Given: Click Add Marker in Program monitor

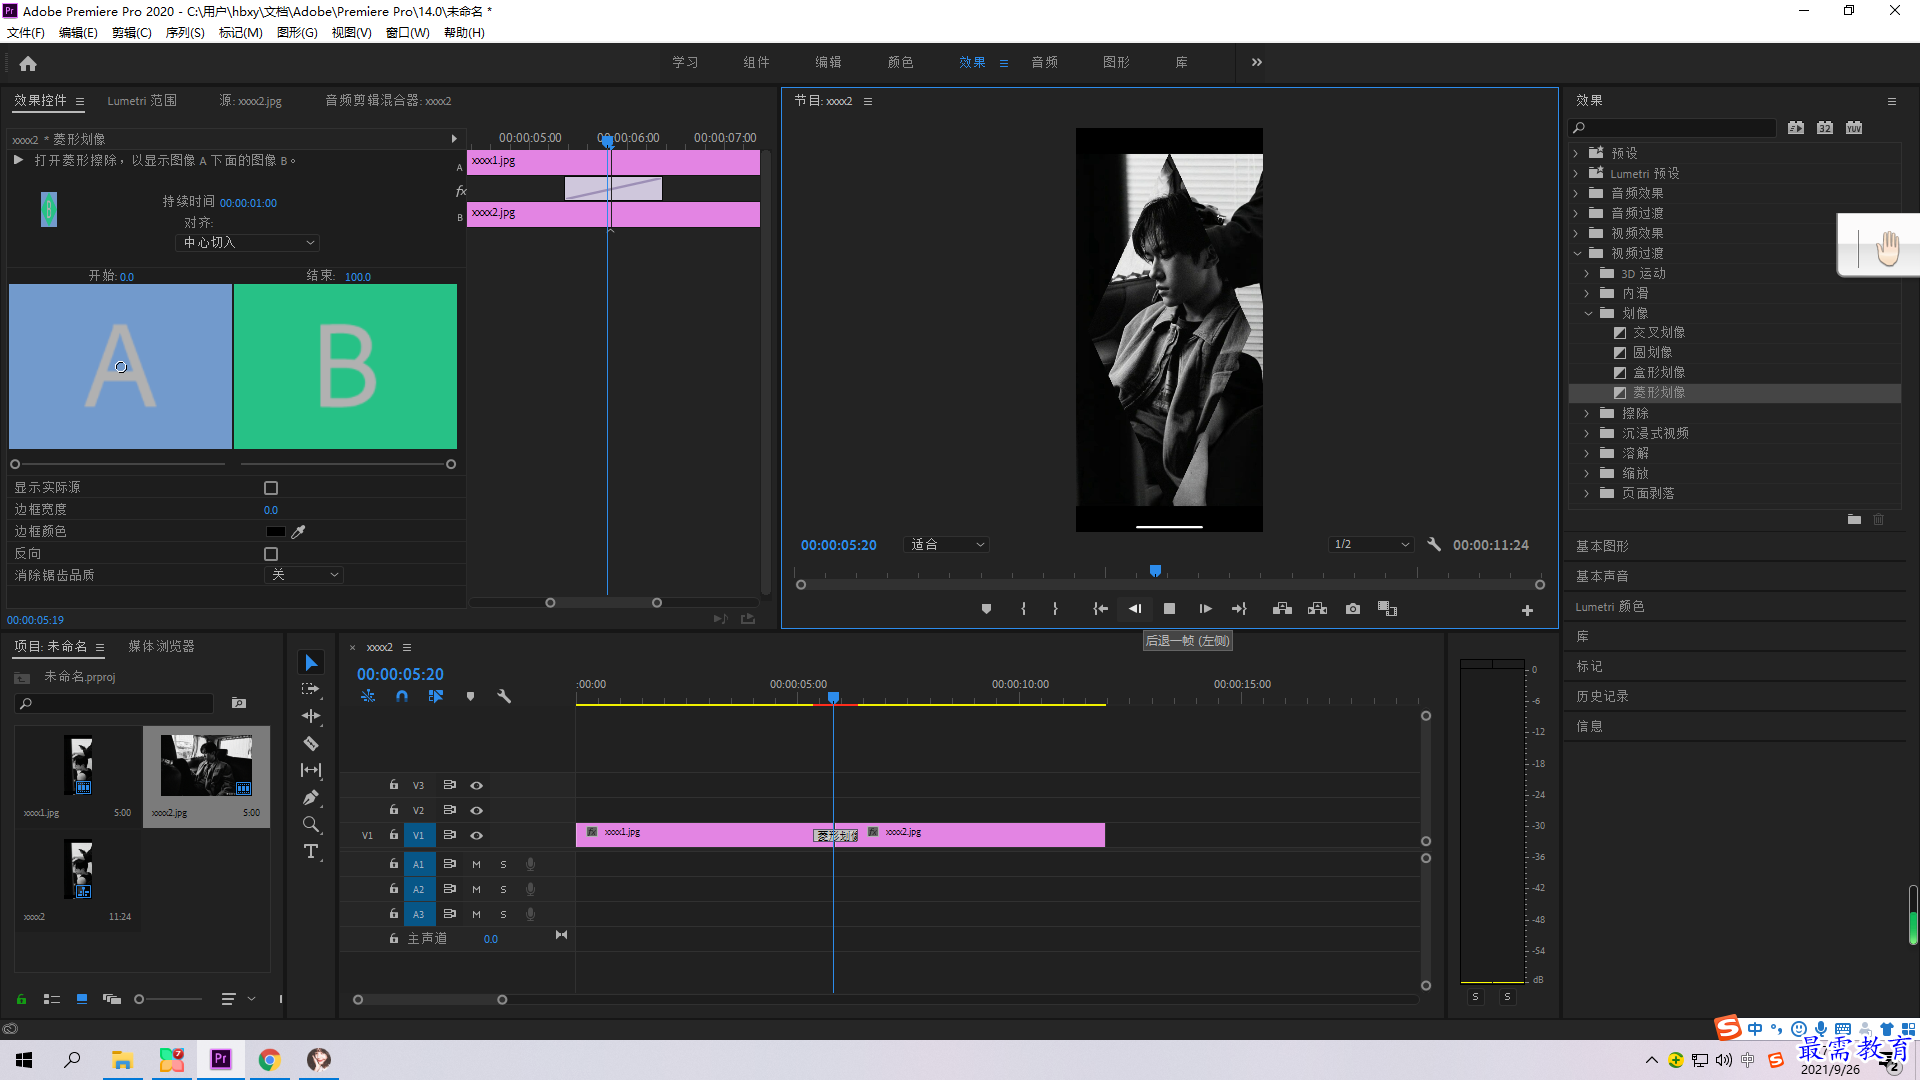Looking at the screenshot, I should pyautogui.click(x=986, y=609).
